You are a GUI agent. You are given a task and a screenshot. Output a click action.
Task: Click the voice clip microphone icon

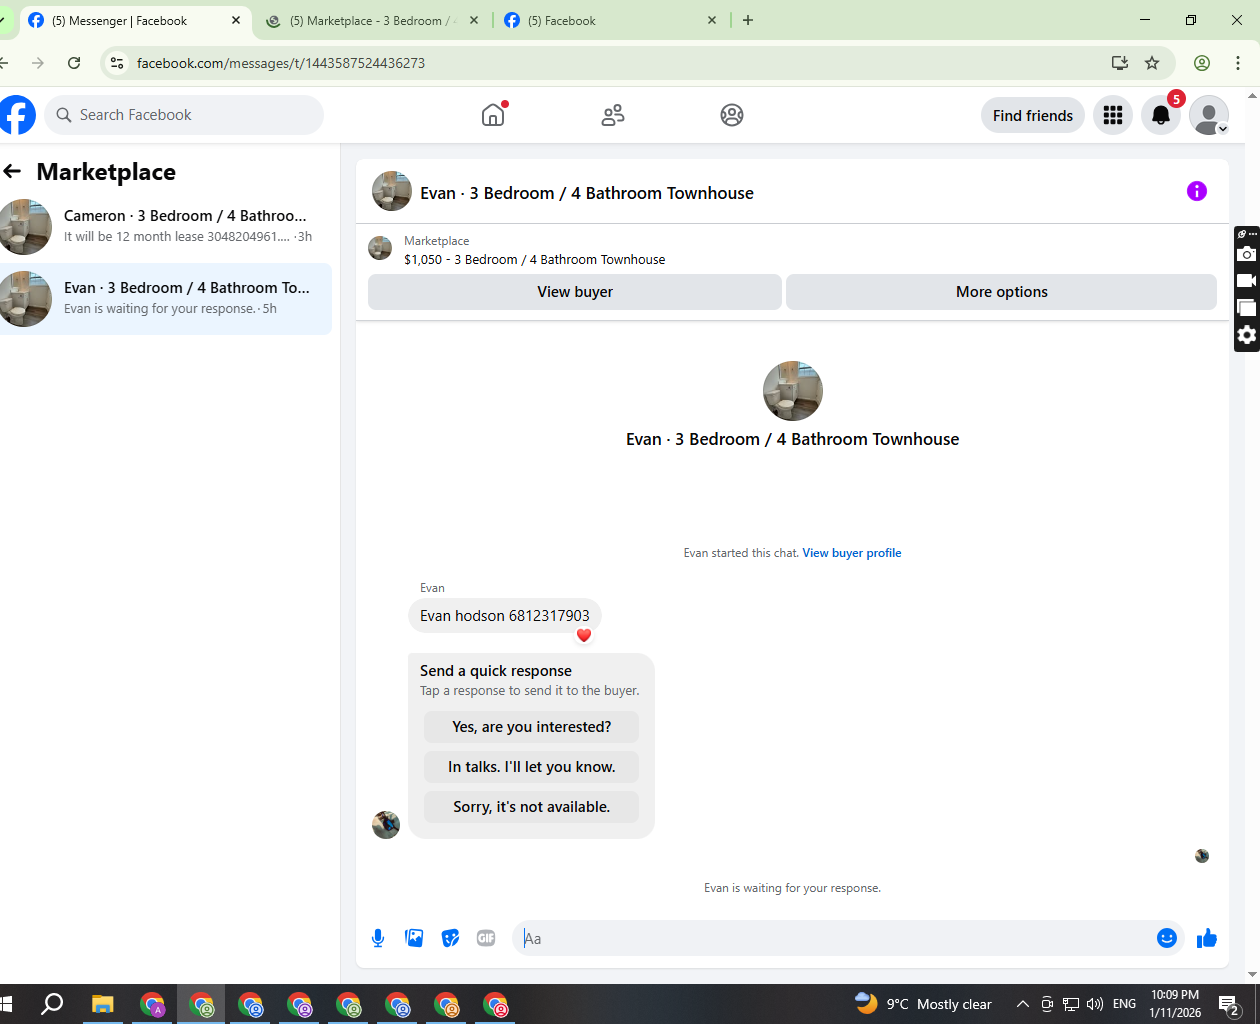[378, 938]
